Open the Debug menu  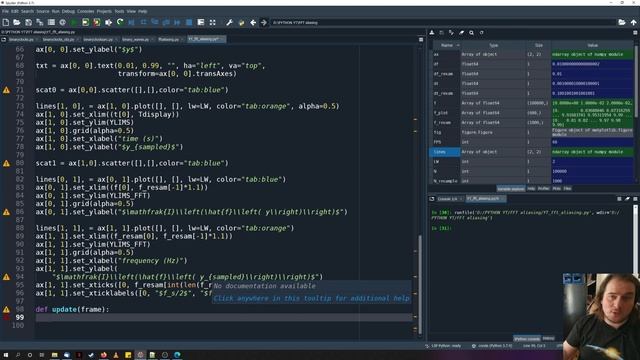pyautogui.click(x=68, y=11)
